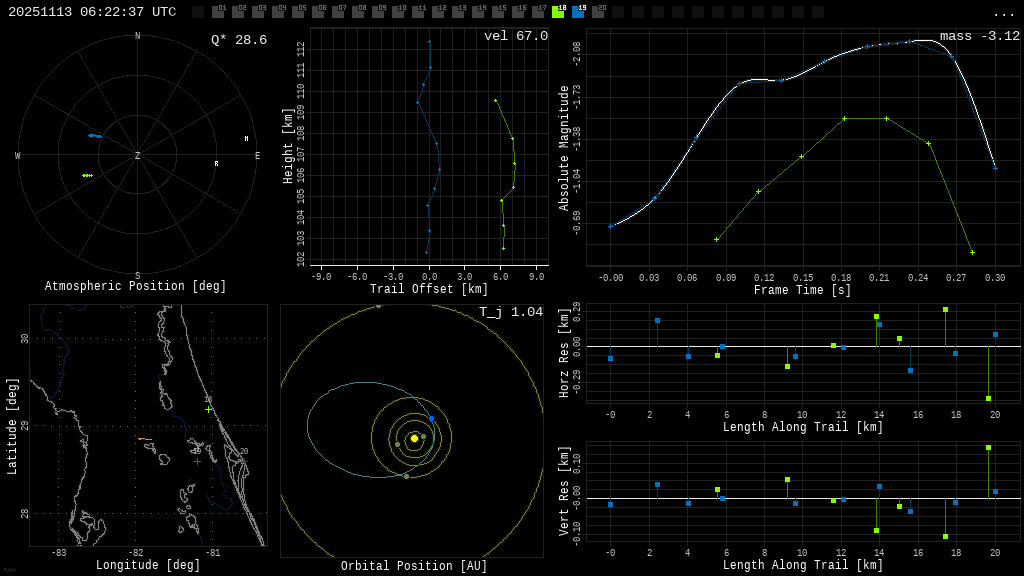
Task: Click the Absolute Magnitude axis label
Action: click(x=564, y=148)
